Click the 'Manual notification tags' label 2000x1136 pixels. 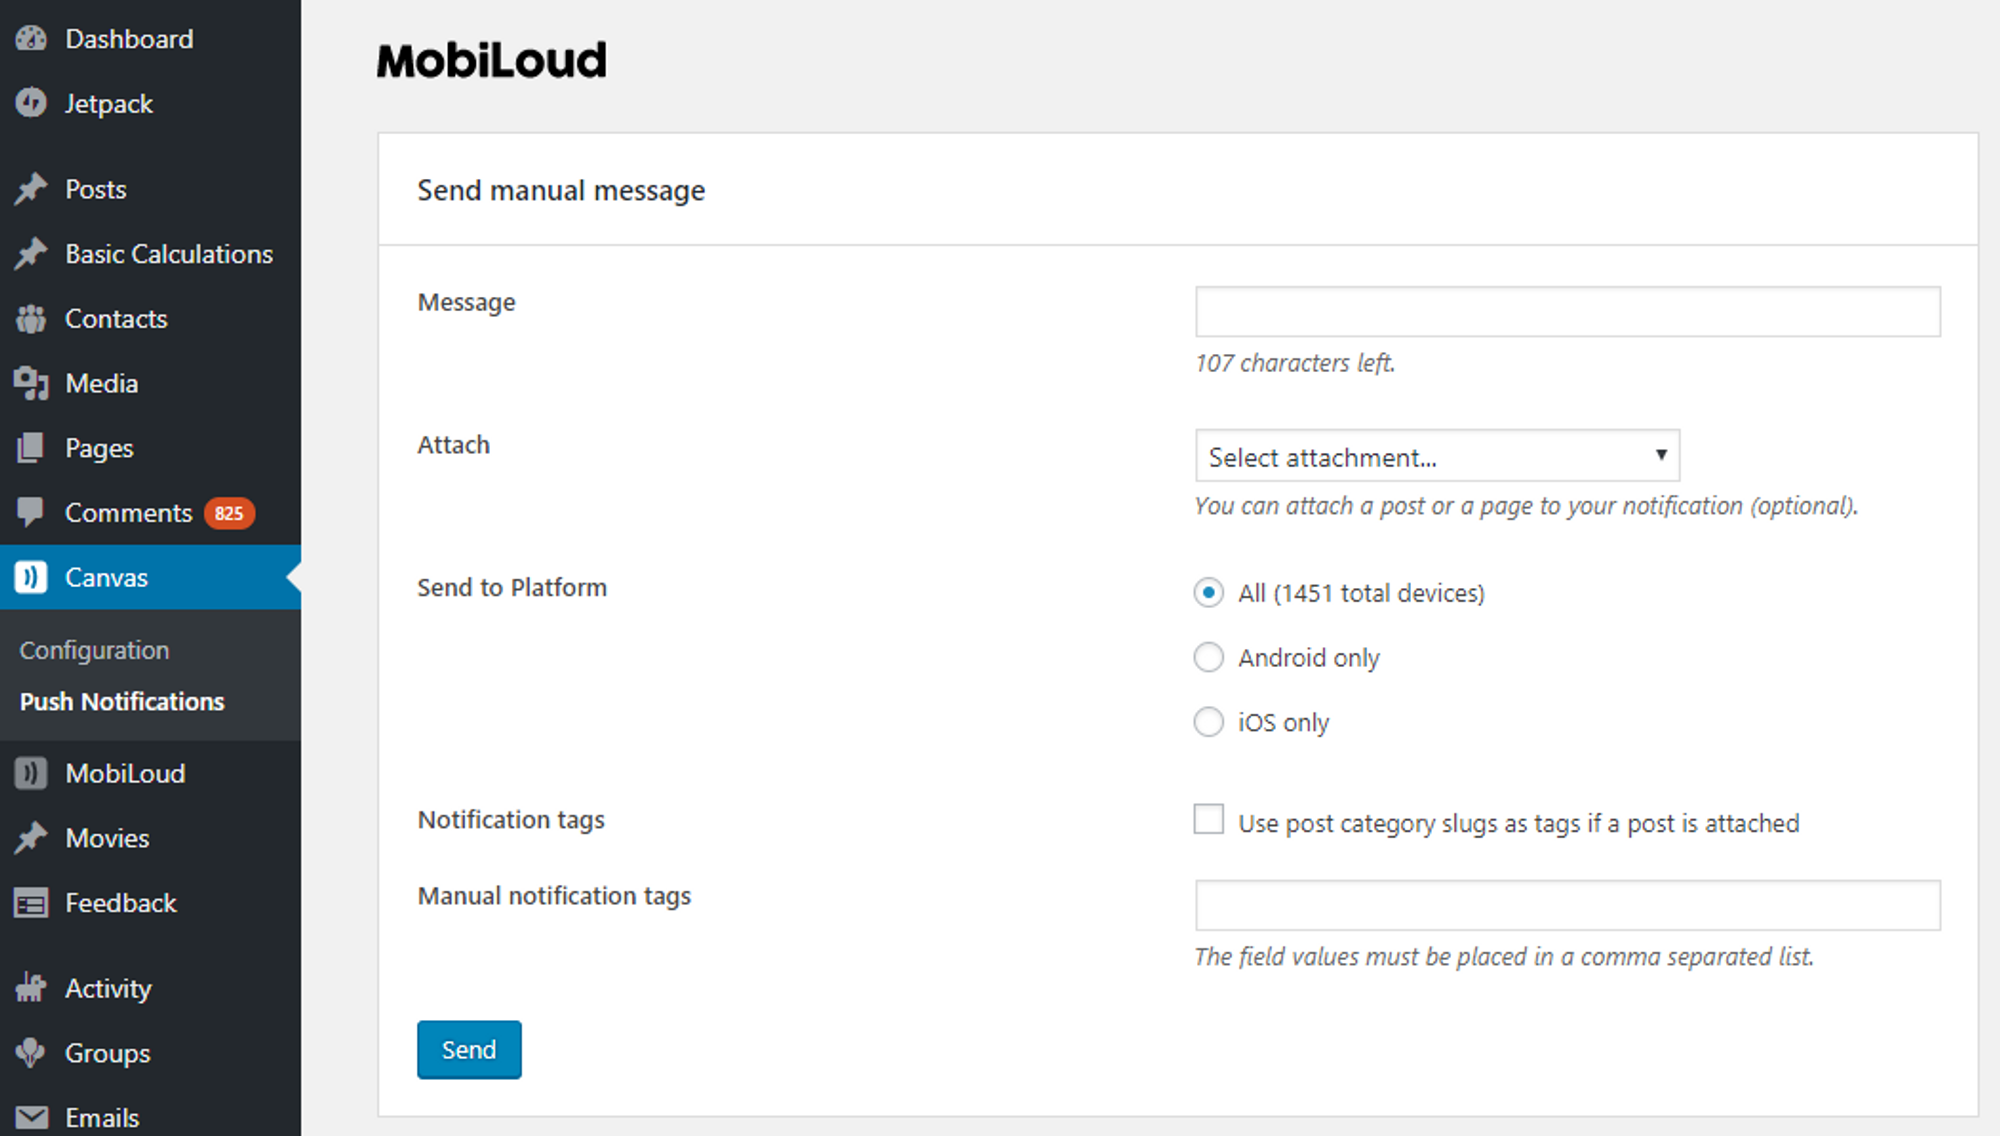pyautogui.click(x=555, y=896)
